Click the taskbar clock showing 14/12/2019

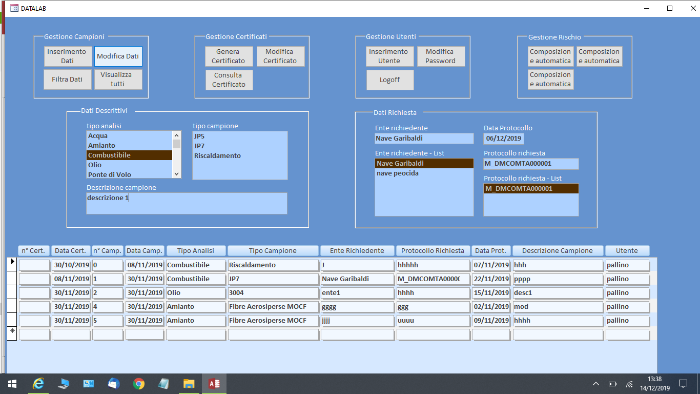pos(655,384)
